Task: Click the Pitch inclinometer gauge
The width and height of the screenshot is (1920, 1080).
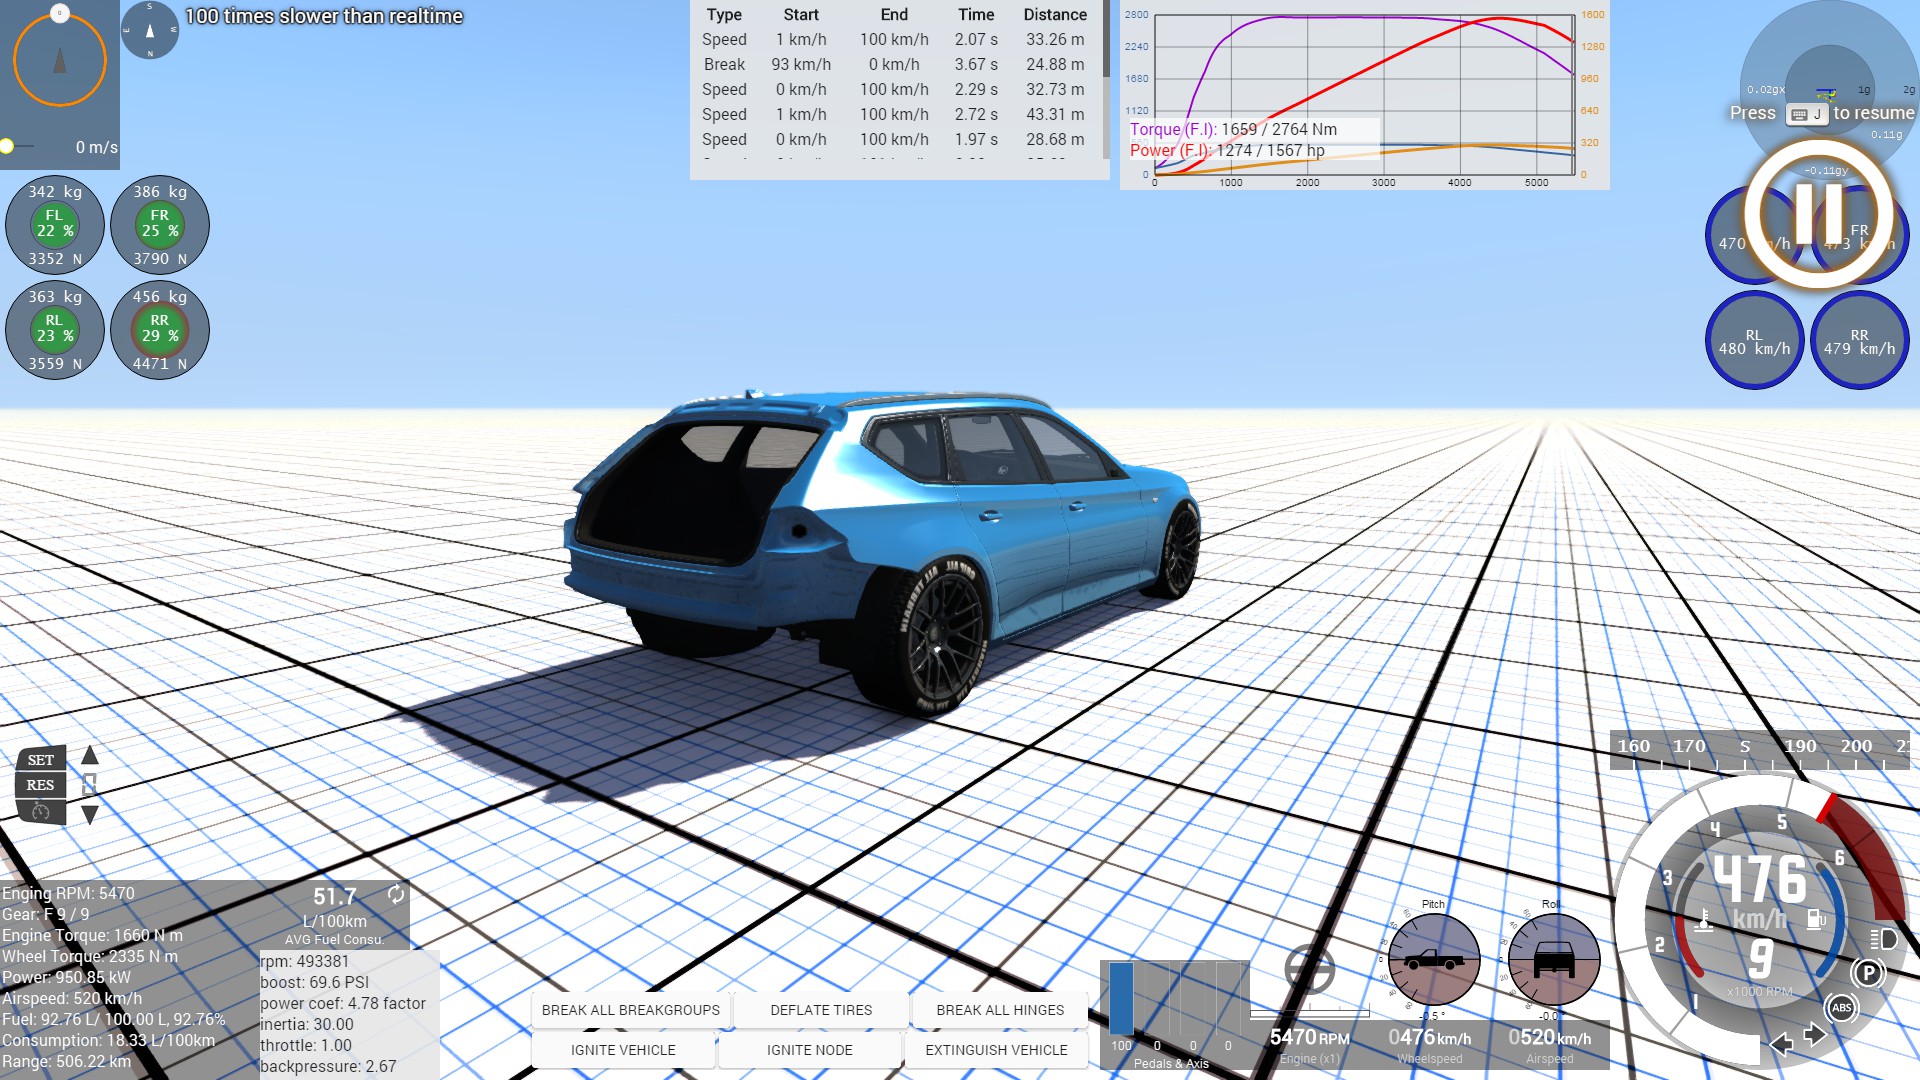Action: [1434, 960]
